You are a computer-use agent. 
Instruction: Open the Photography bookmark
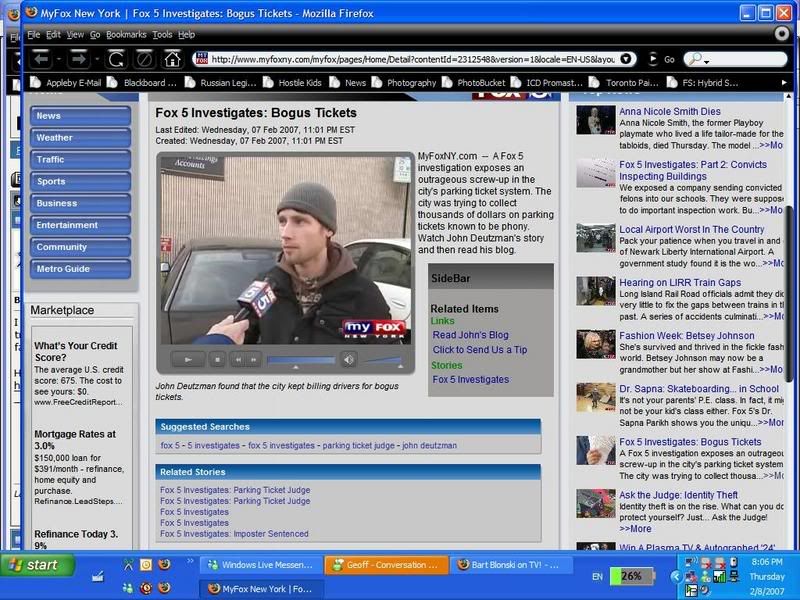click(x=404, y=83)
